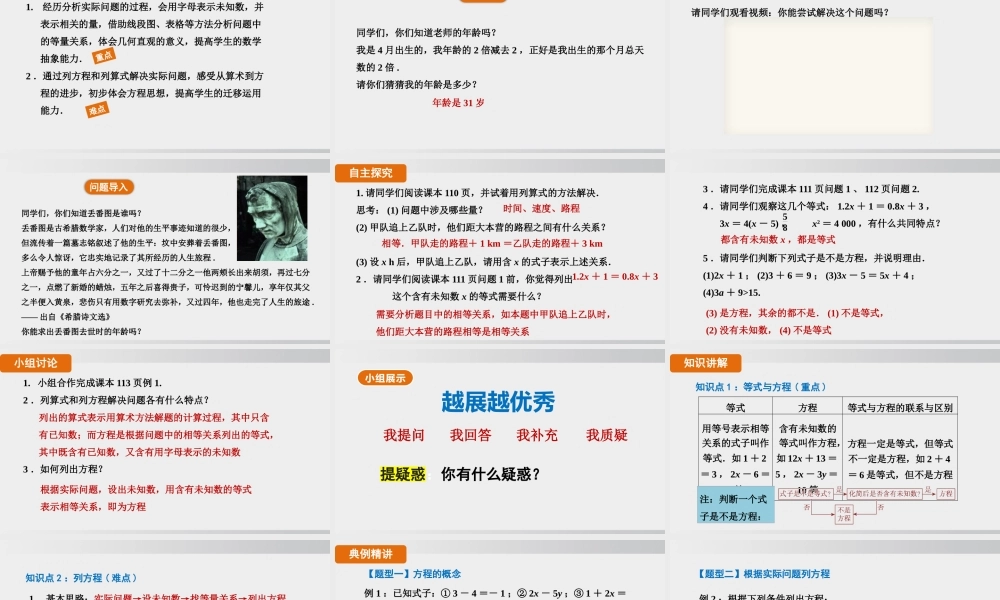Image resolution: width=1000 pixels, height=600 pixels.
Task: Select the line 1. 小组合作完成课本 113 页例 1.
Action: pyautogui.click(x=92, y=383)
